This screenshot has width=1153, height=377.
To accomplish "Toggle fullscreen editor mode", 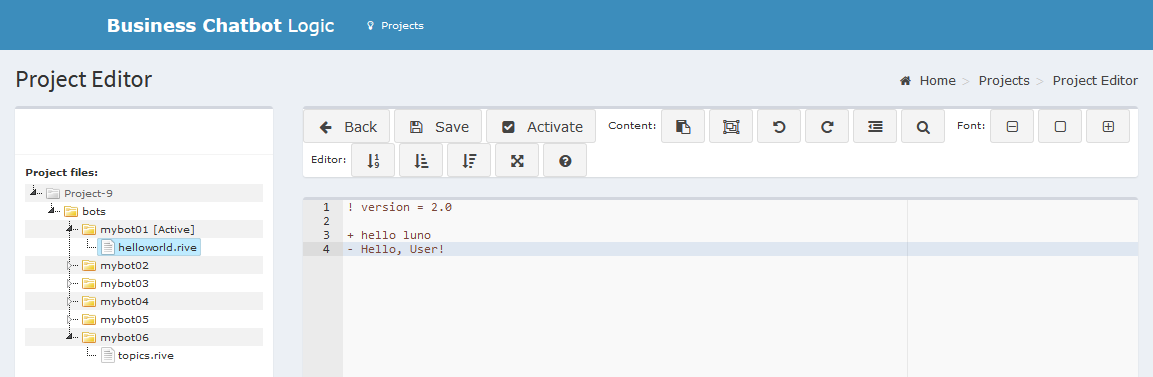I will tap(517, 160).
